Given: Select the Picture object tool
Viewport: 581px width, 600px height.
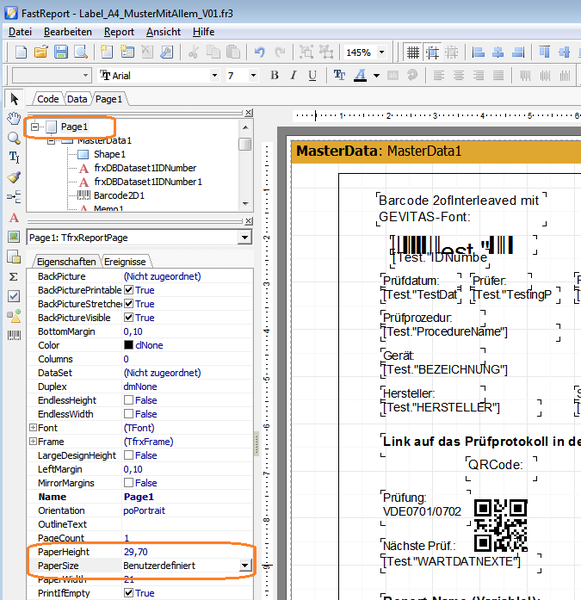Looking at the screenshot, I should (x=14, y=237).
